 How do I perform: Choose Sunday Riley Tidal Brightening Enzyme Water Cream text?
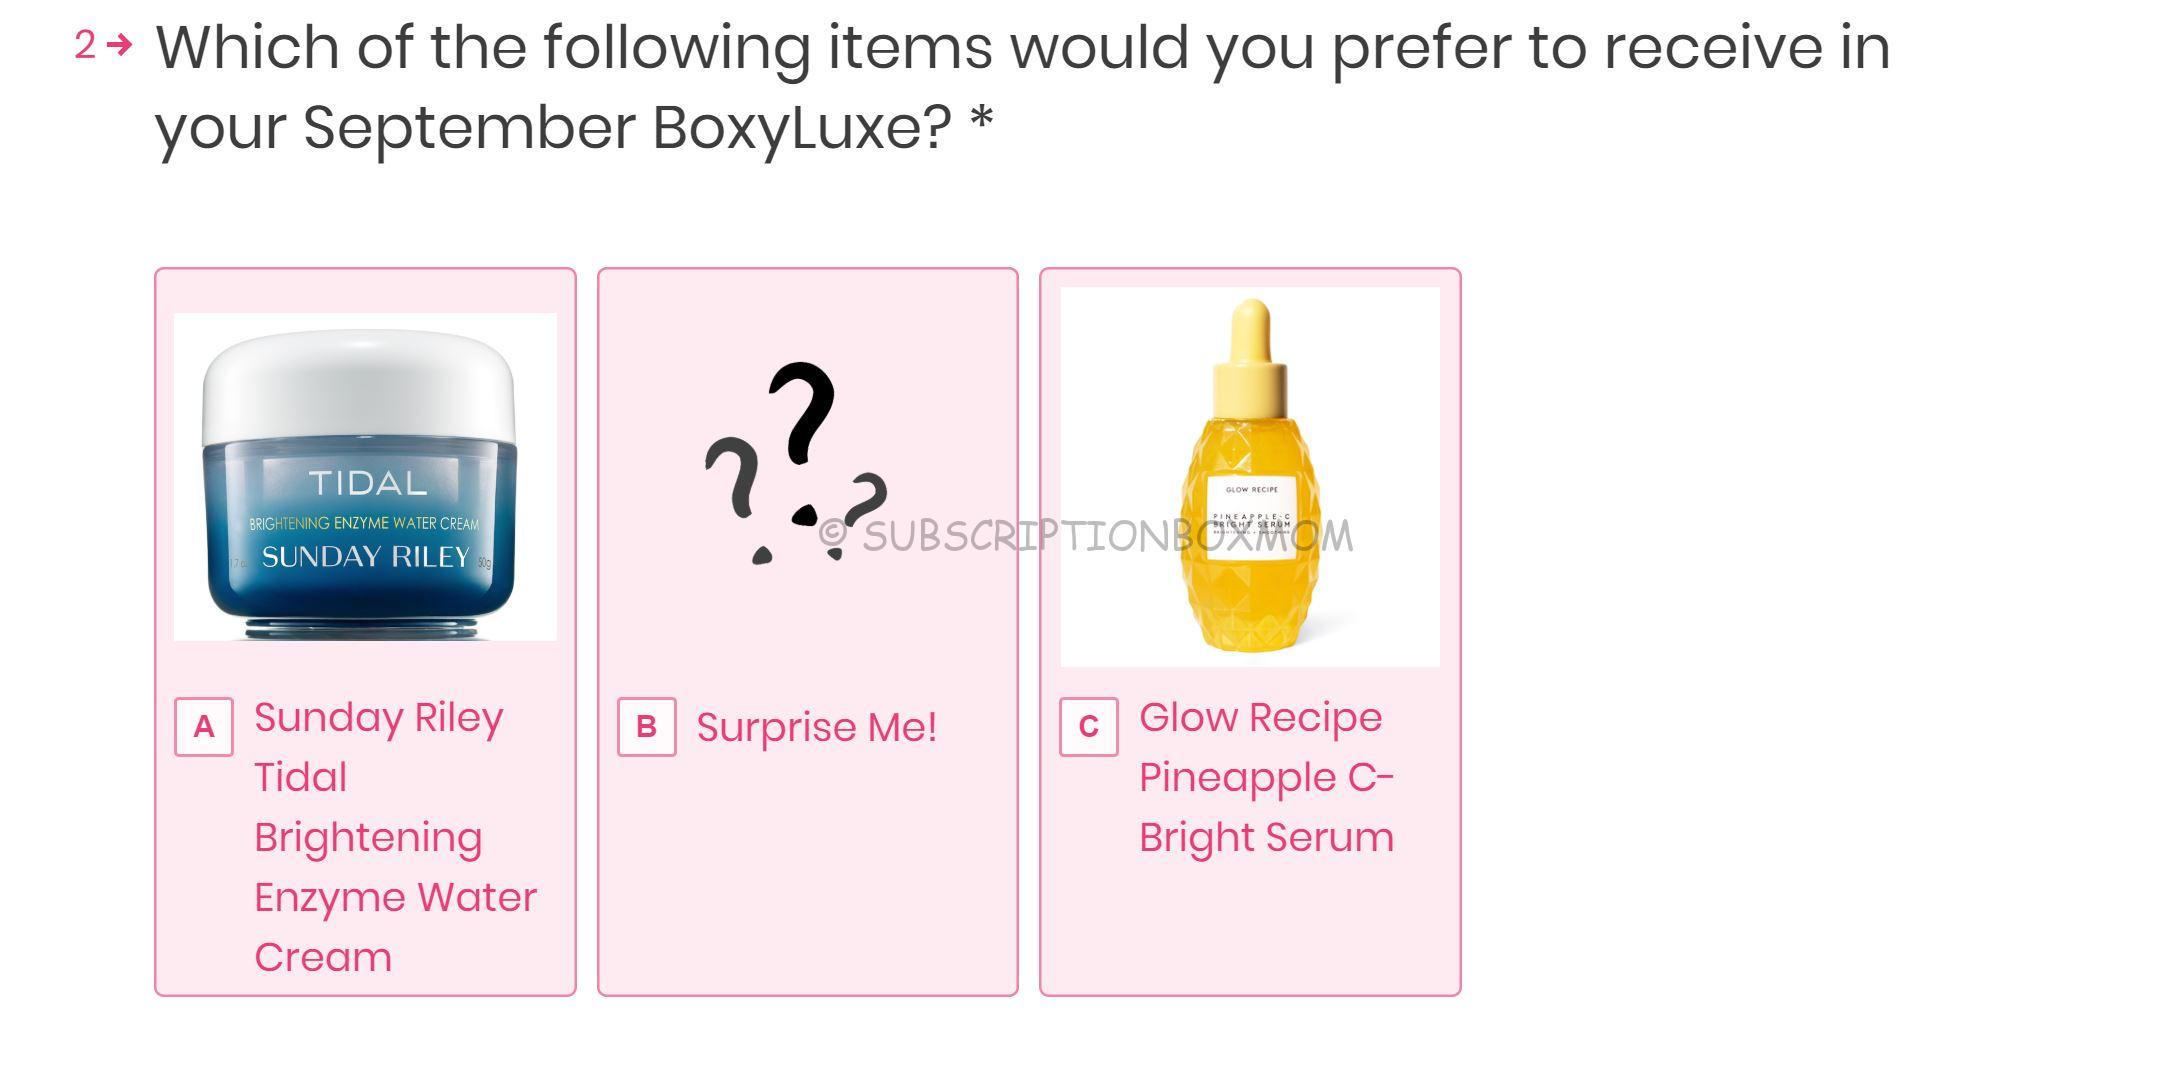pyautogui.click(x=395, y=837)
